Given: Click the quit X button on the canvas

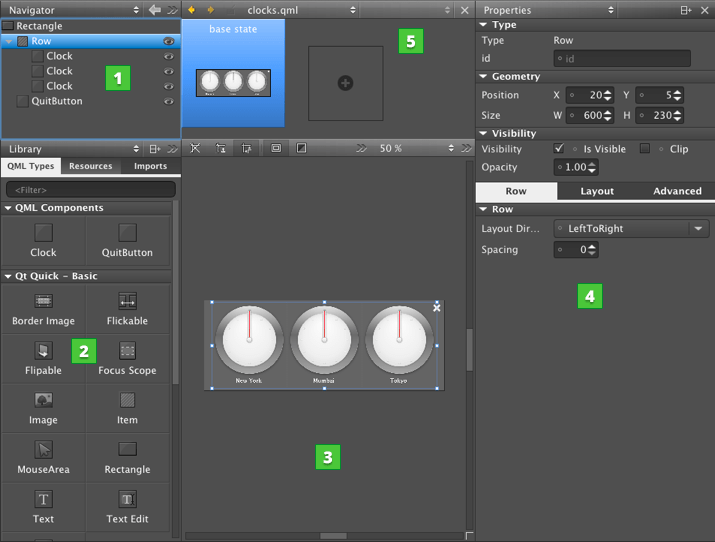Looking at the screenshot, I should (x=436, y=308).
